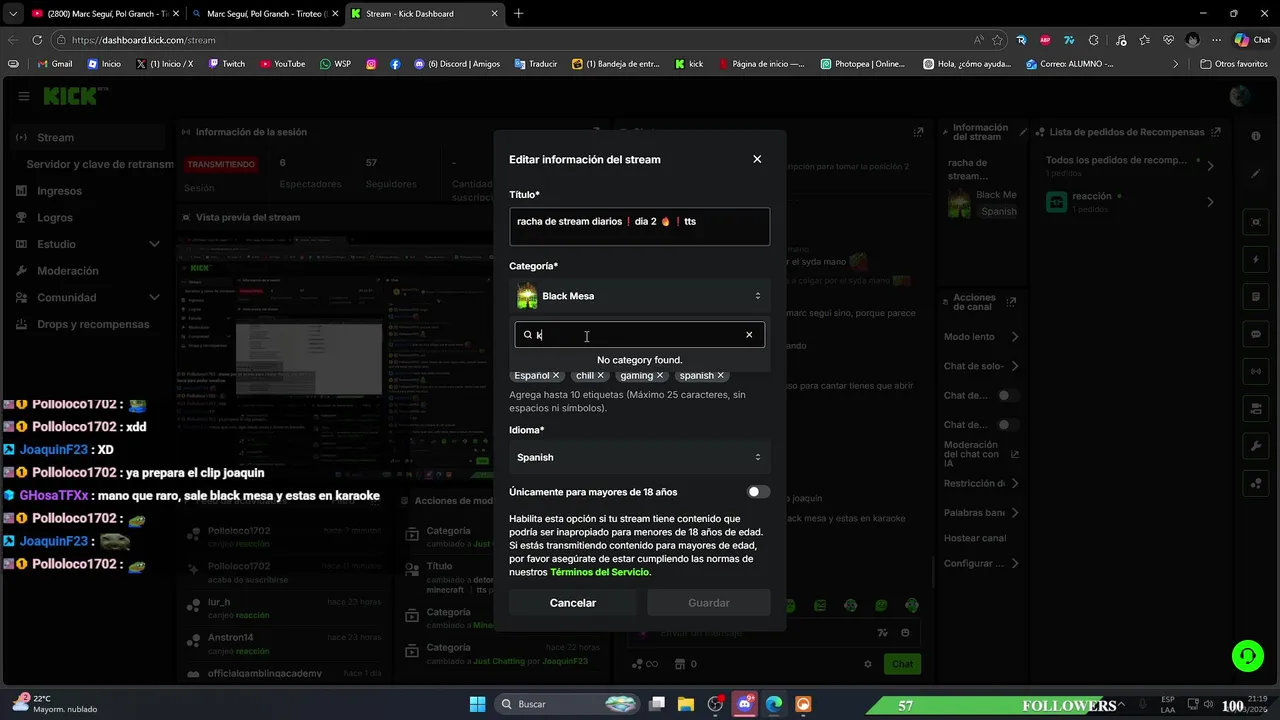Open the Photopea bookmark
1280x720 pixels.
[862, 64]
